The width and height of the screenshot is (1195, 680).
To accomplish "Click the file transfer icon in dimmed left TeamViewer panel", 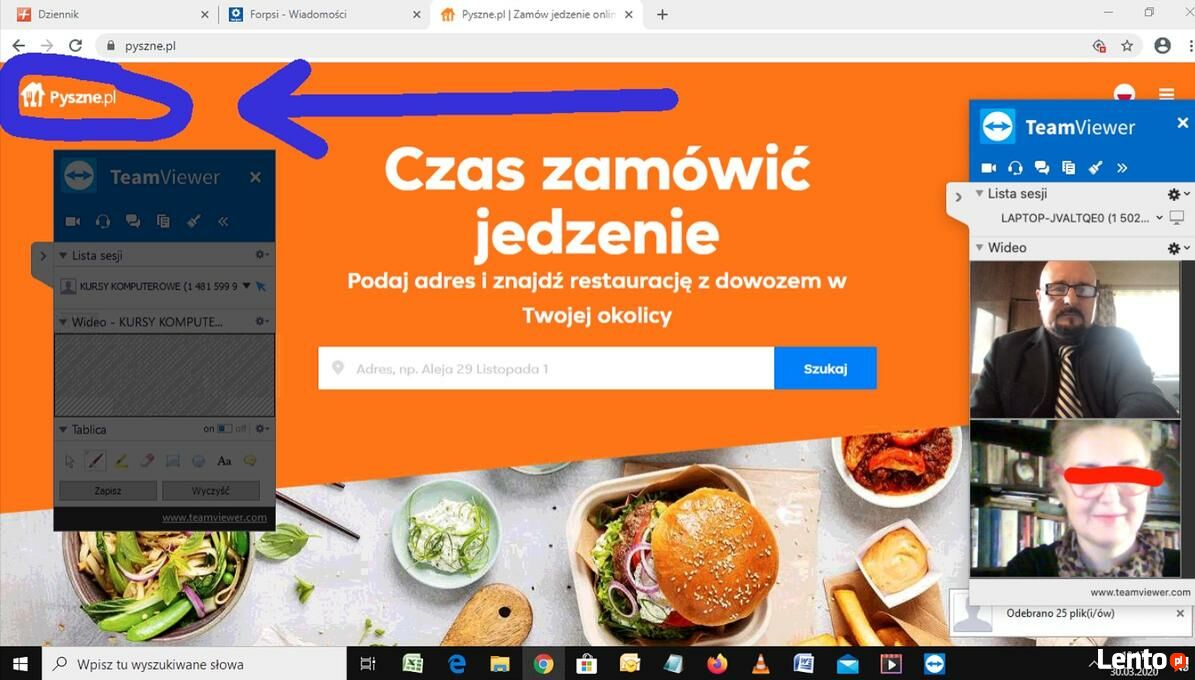I will (163, 221).
